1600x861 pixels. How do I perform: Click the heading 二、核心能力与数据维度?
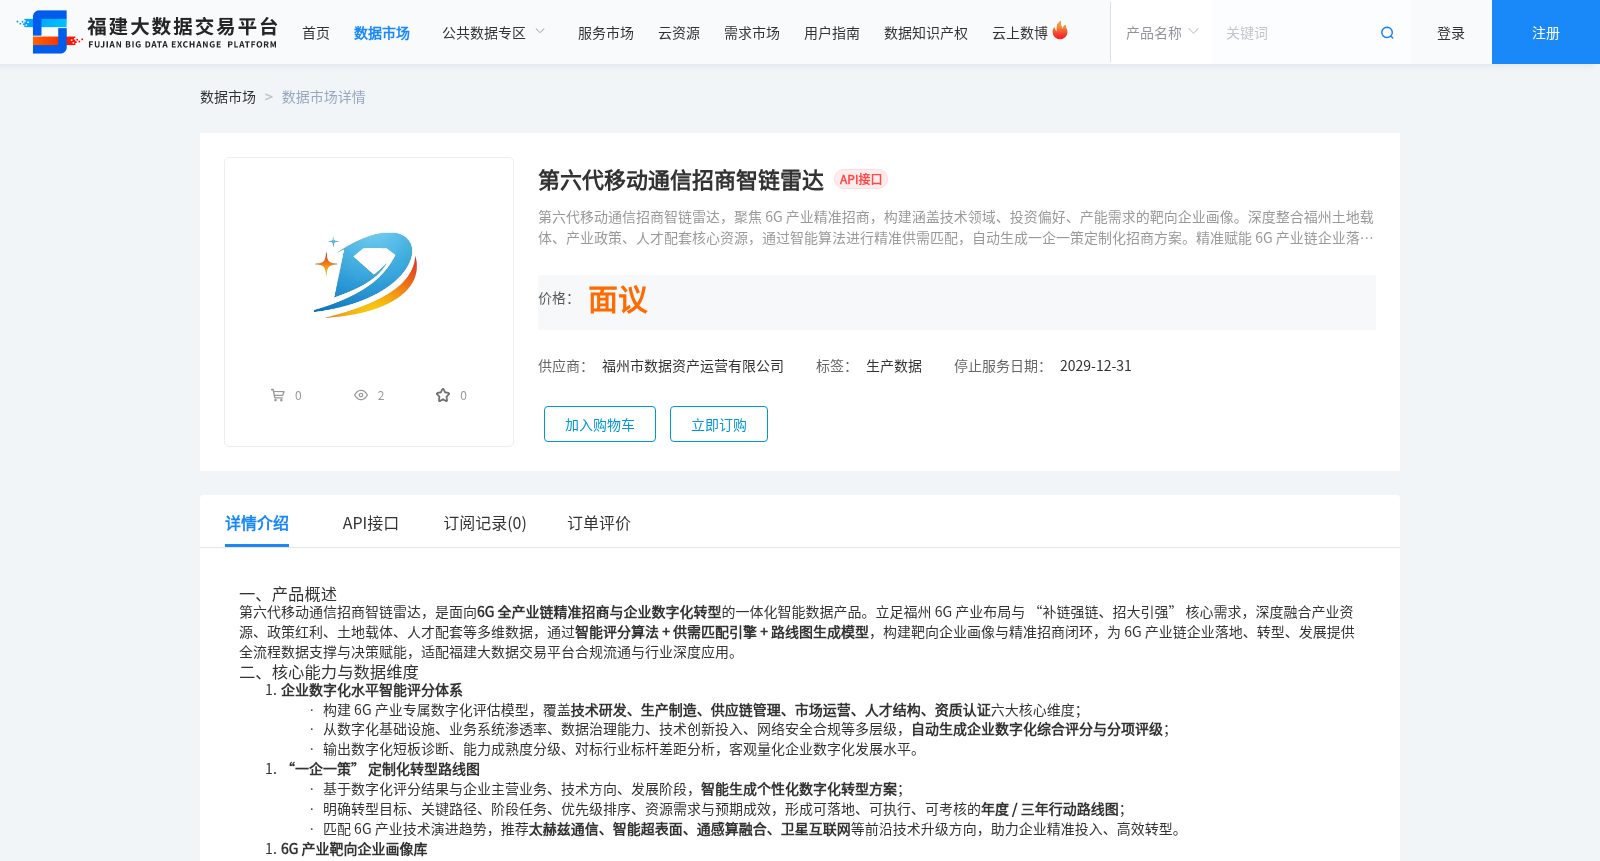329,672
